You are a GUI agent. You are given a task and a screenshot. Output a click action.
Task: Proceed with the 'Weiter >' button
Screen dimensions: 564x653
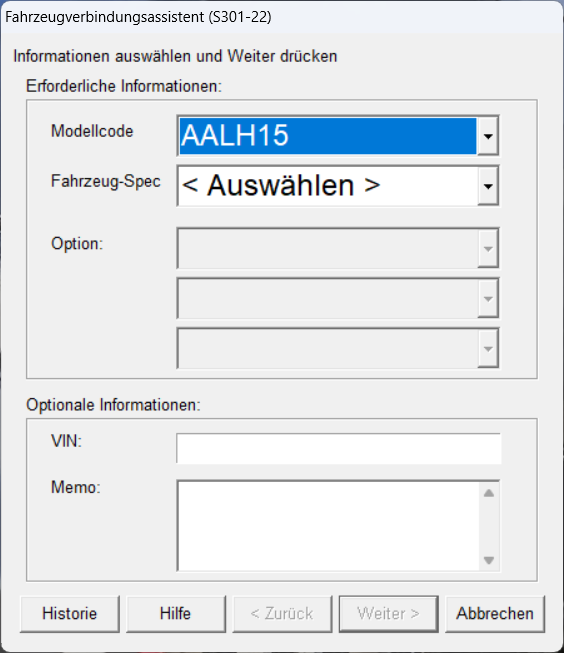tap(389, 614)
